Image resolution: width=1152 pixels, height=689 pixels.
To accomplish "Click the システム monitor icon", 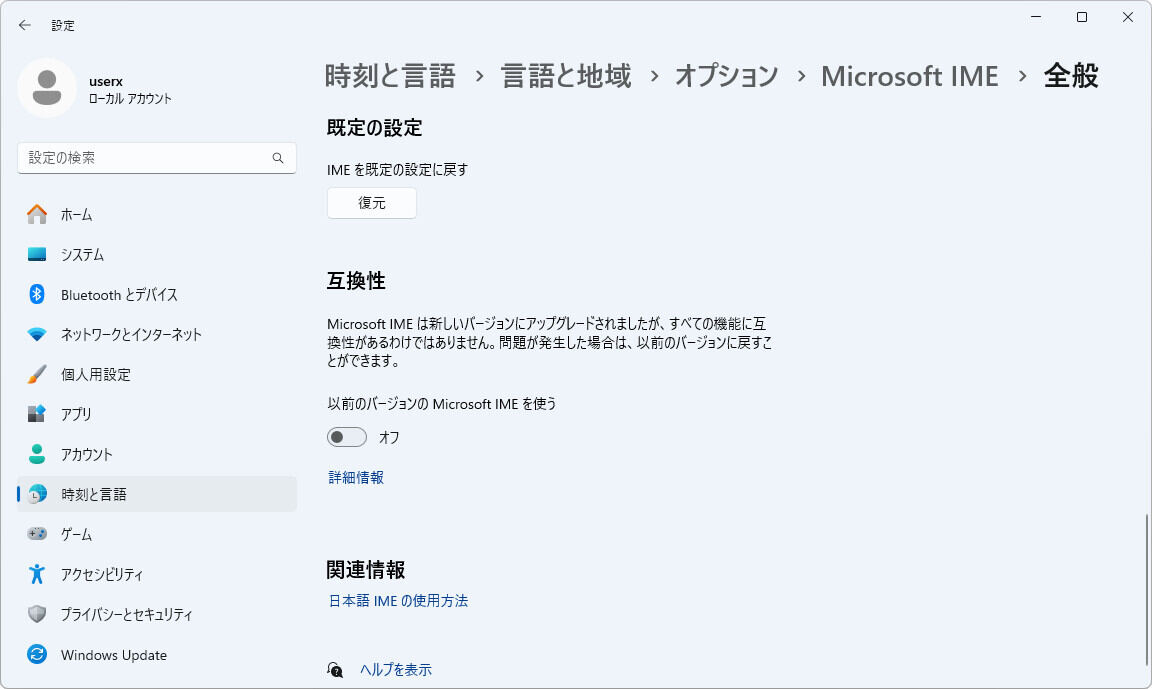I will coord(37,254).
